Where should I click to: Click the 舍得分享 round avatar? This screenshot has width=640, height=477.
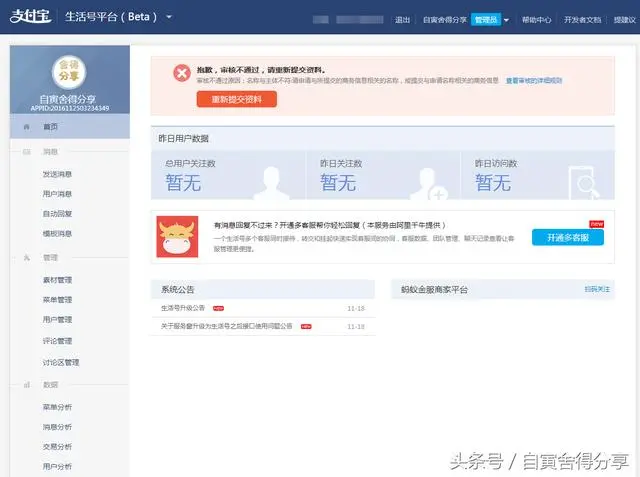69,71
